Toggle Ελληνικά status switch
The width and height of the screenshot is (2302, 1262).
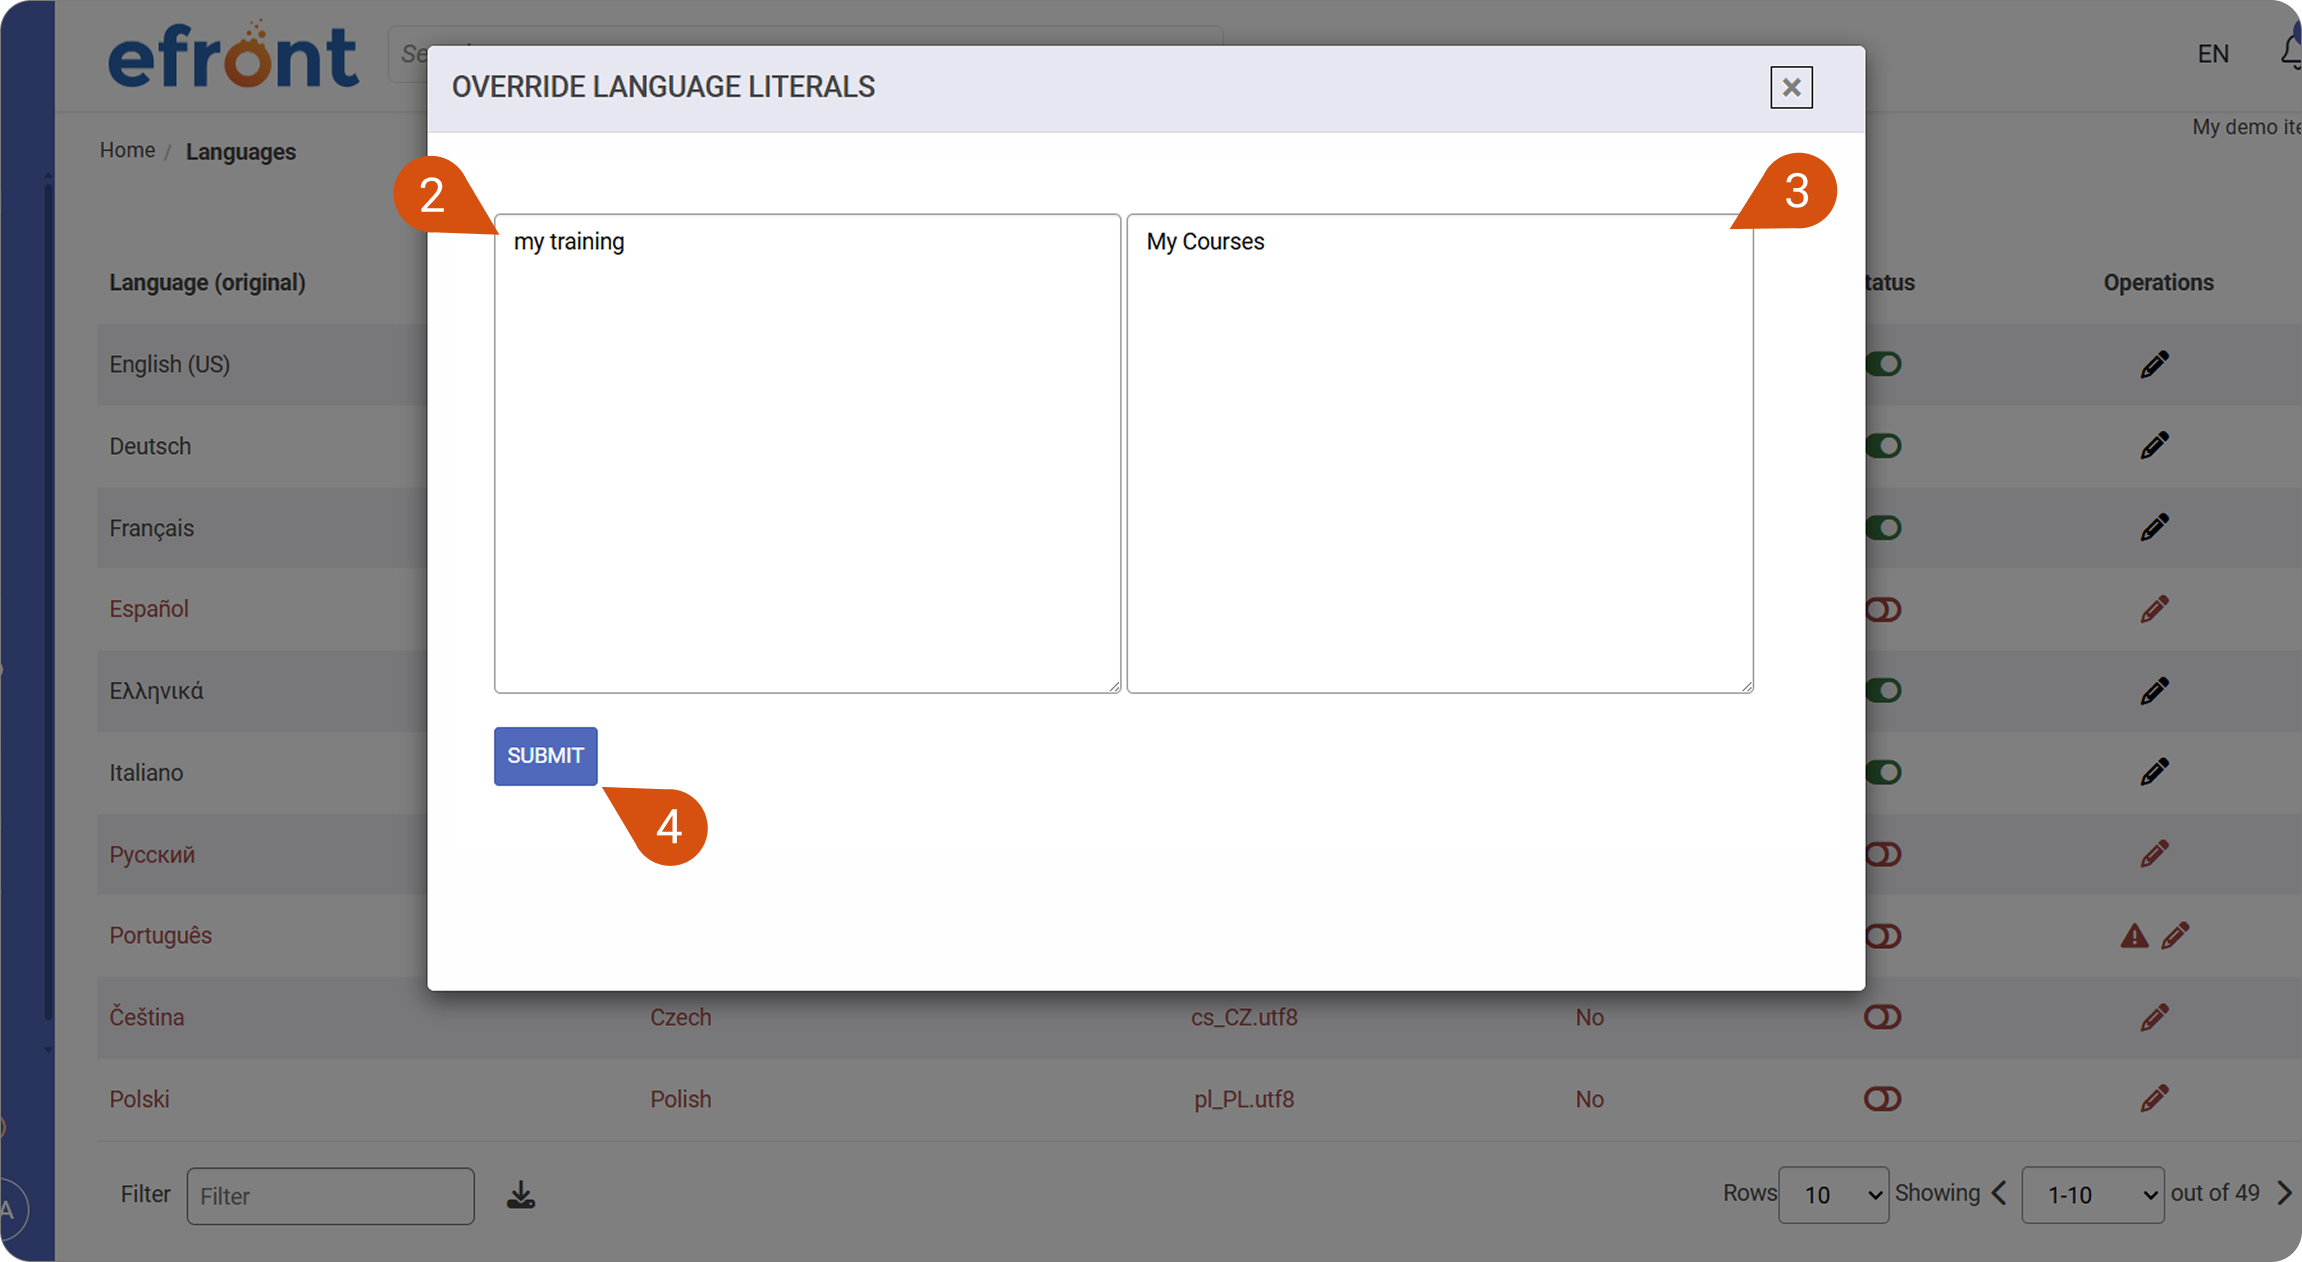point(1883,691)
